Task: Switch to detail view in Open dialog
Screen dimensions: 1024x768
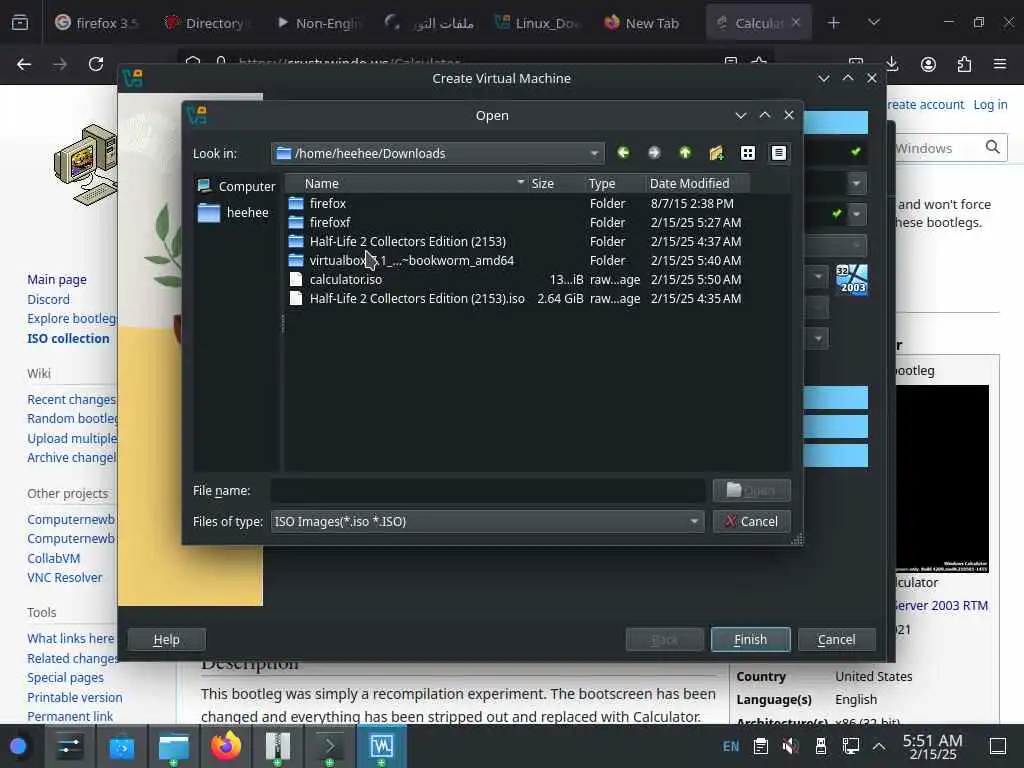Action: coord(778,153)
